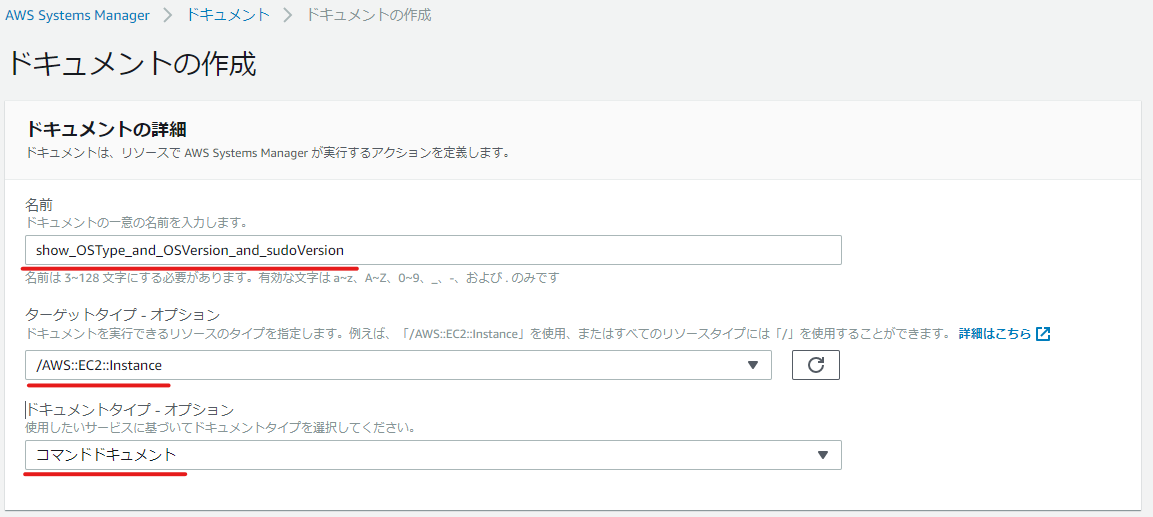Click the ドキュメントの作成 breadcrumb text
Viewport: 1153px width, 517px height.
[368, 15]
